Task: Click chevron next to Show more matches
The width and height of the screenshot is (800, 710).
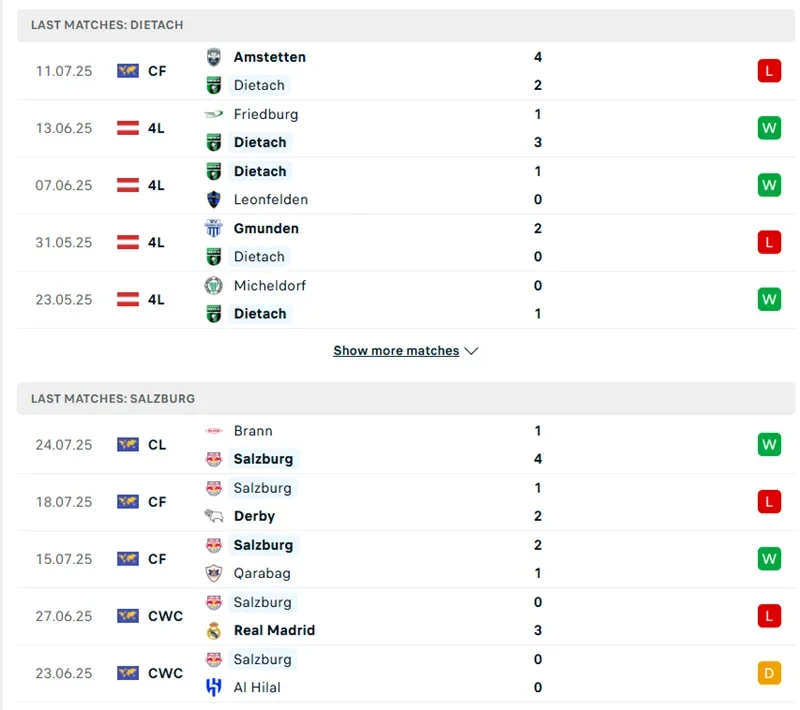Action: click(x=472, y=351)
